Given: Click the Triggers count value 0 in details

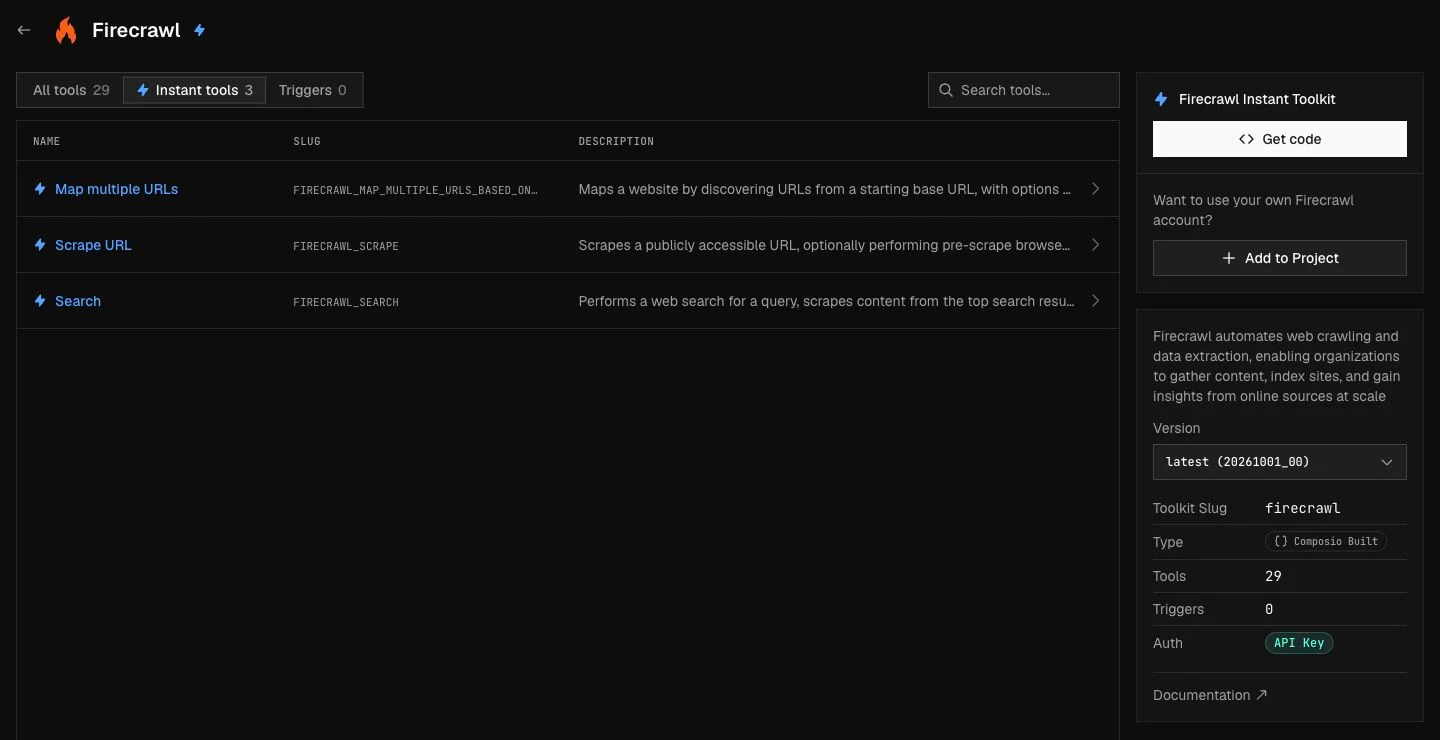Looking at the screenshot, I should point(1269,609).
